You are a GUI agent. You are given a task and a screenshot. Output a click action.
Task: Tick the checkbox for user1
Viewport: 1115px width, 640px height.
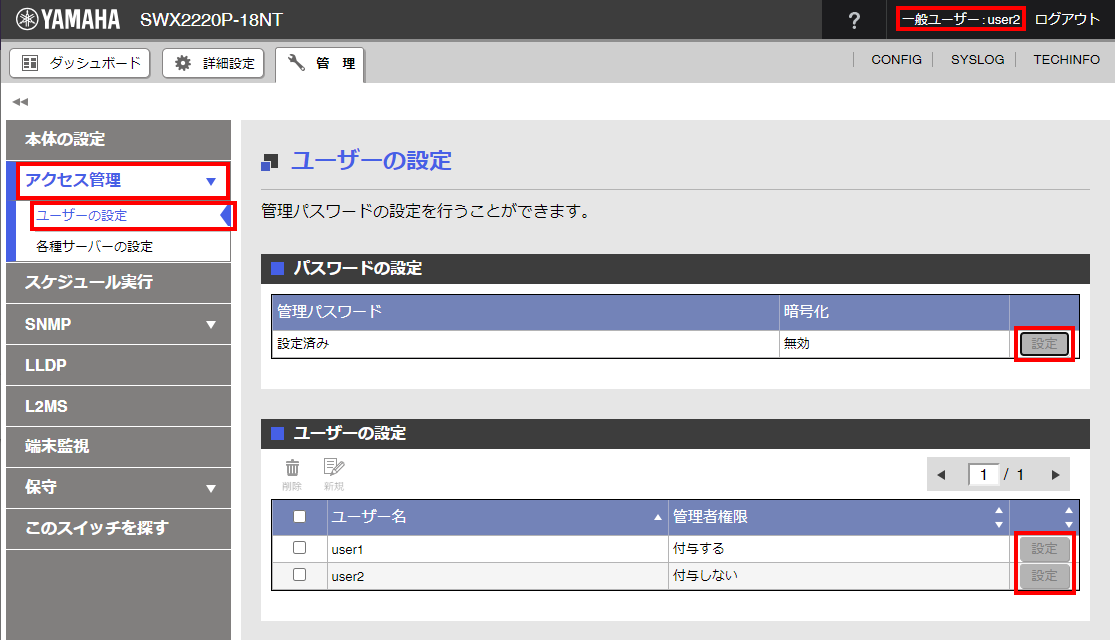pos(299,548)
